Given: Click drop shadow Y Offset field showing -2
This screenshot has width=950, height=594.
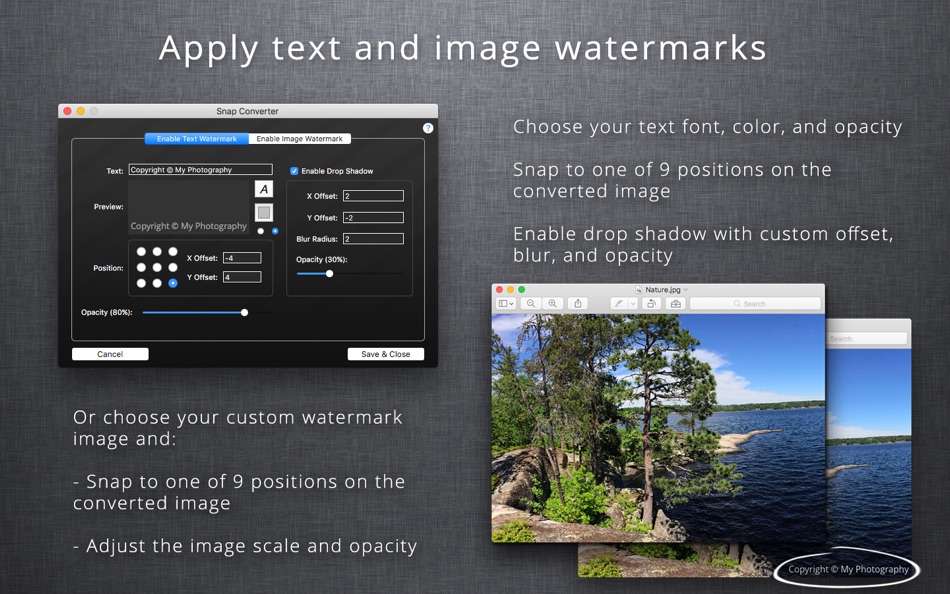Looking at the screenshot, I should click(373, 218).
